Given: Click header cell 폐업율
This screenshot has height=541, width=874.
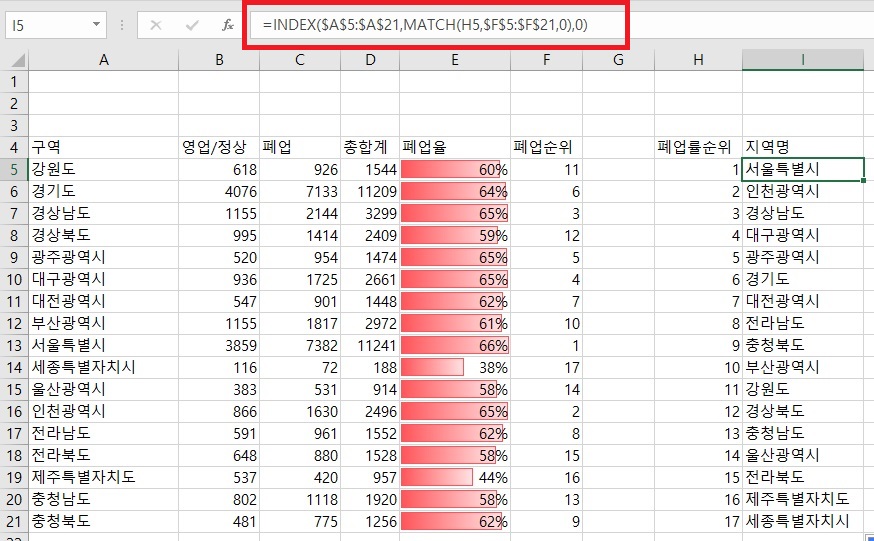Looking at the screenshot, I should pos(455,148).
